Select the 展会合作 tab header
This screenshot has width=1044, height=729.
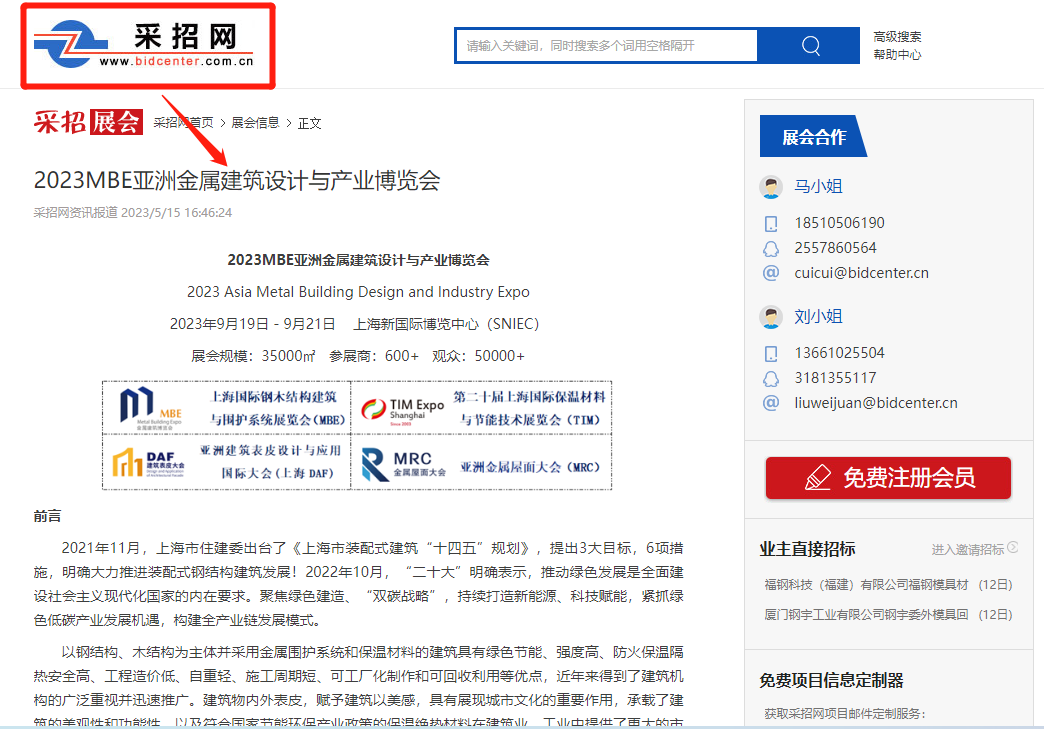[813, 136]
